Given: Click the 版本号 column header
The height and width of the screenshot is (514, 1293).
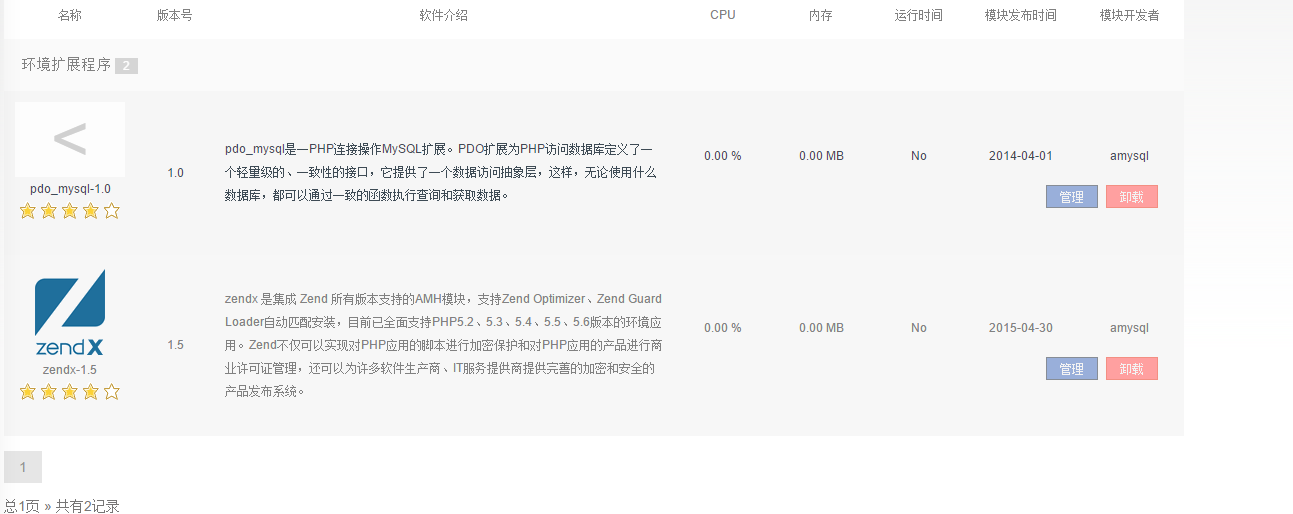Looking at the screenshot, I should 175,15.
